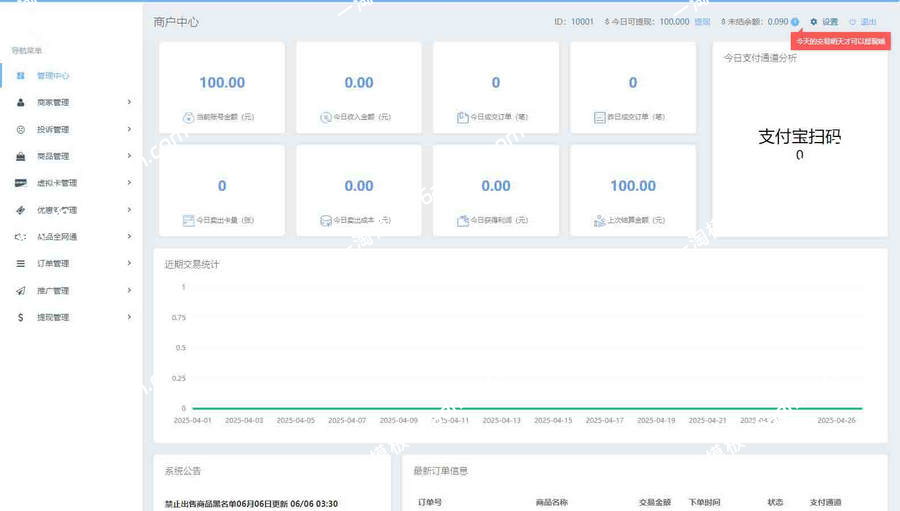Click the 订单管理 list icon
Viewport: 900px width, 511px height.
21,264
